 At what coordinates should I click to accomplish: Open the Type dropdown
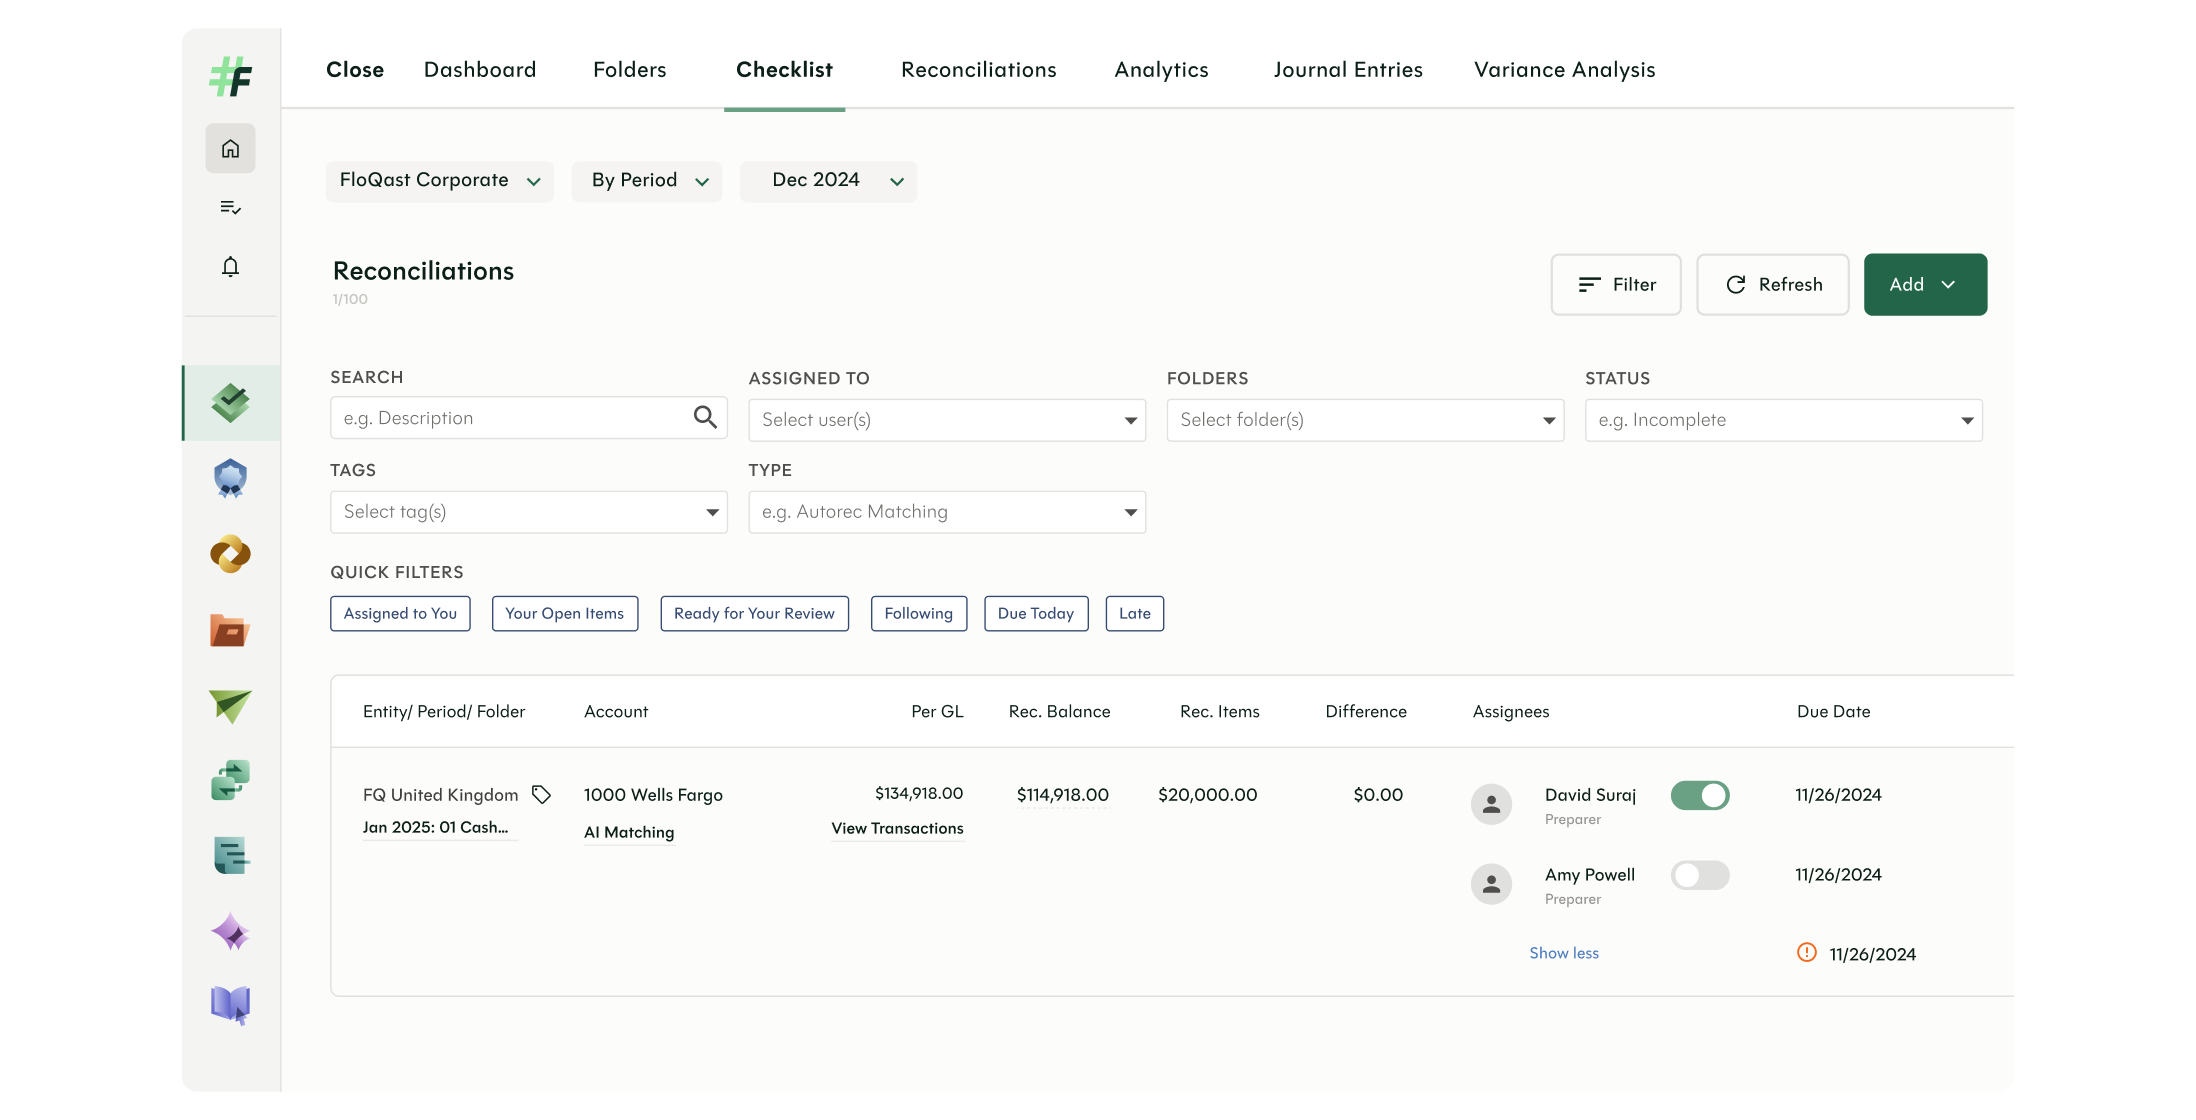point(947,512)
